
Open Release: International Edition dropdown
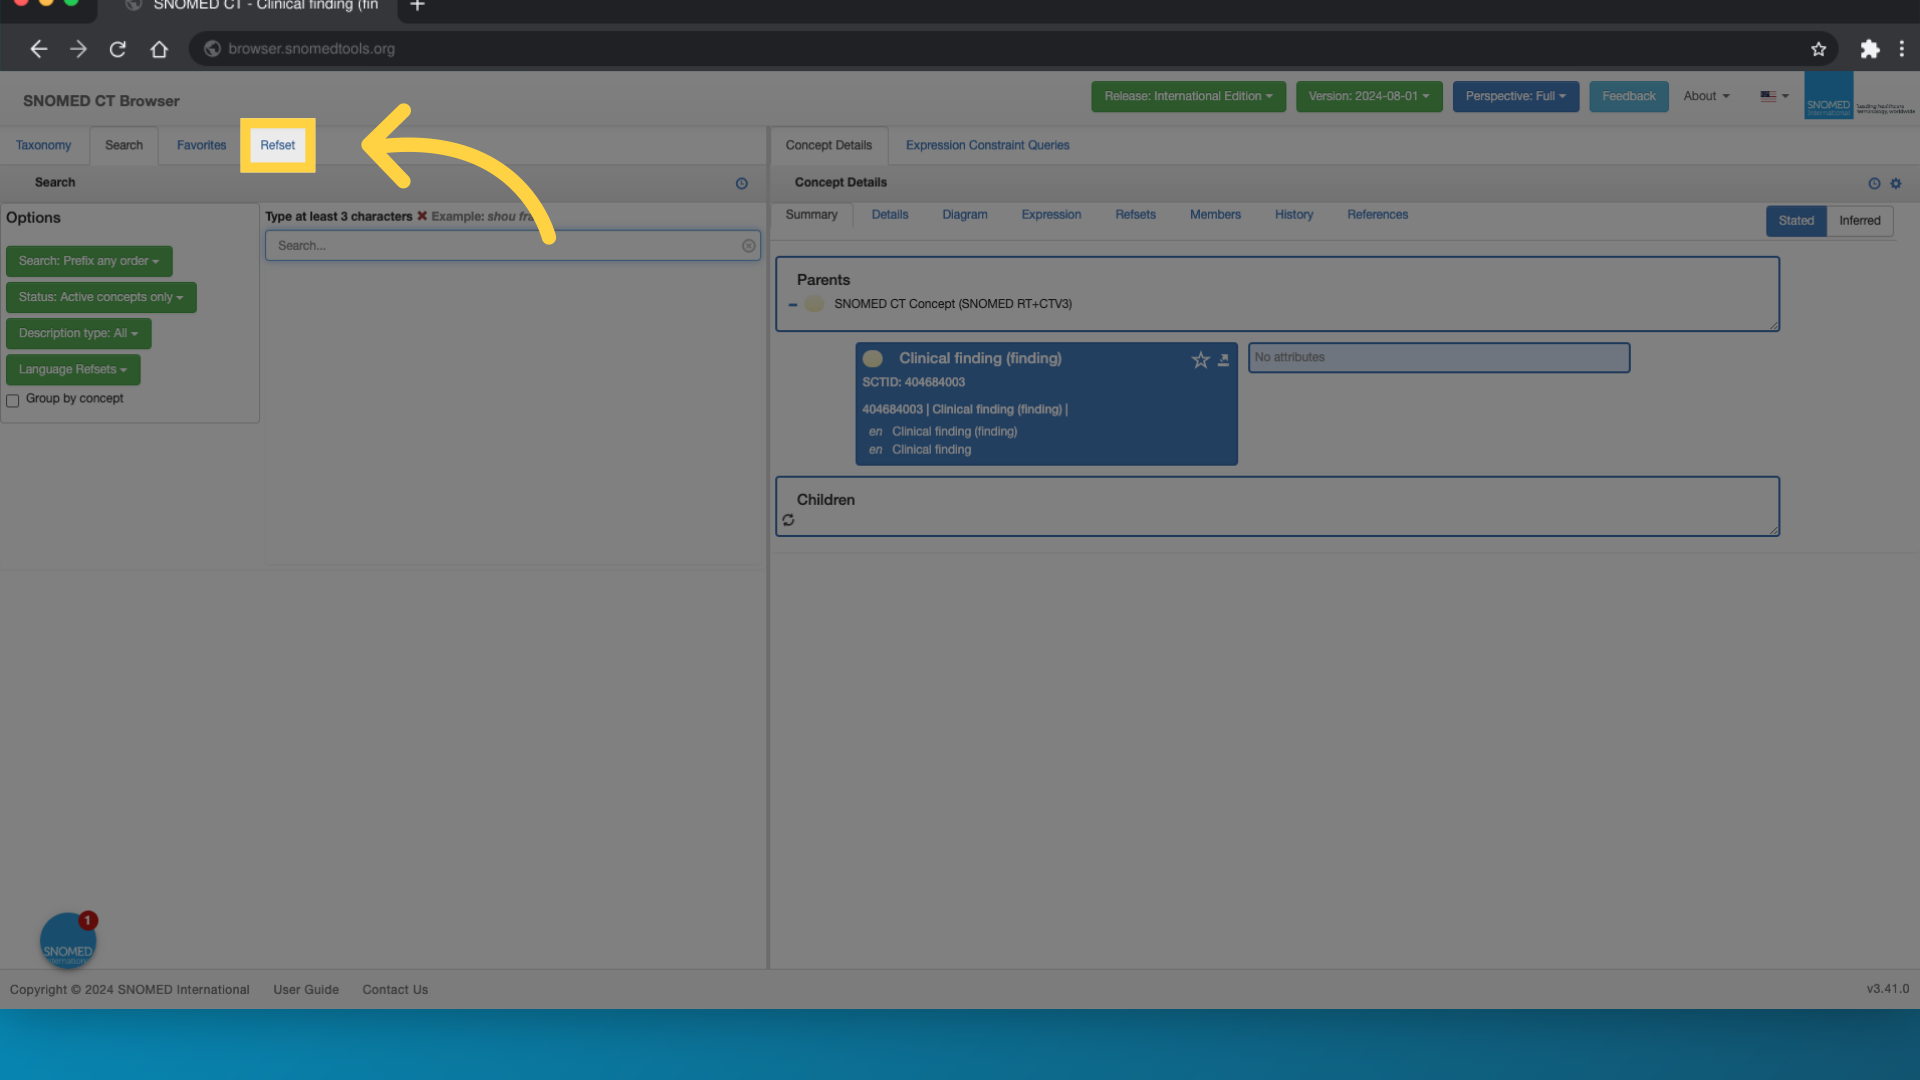[x=1188, y=97]
